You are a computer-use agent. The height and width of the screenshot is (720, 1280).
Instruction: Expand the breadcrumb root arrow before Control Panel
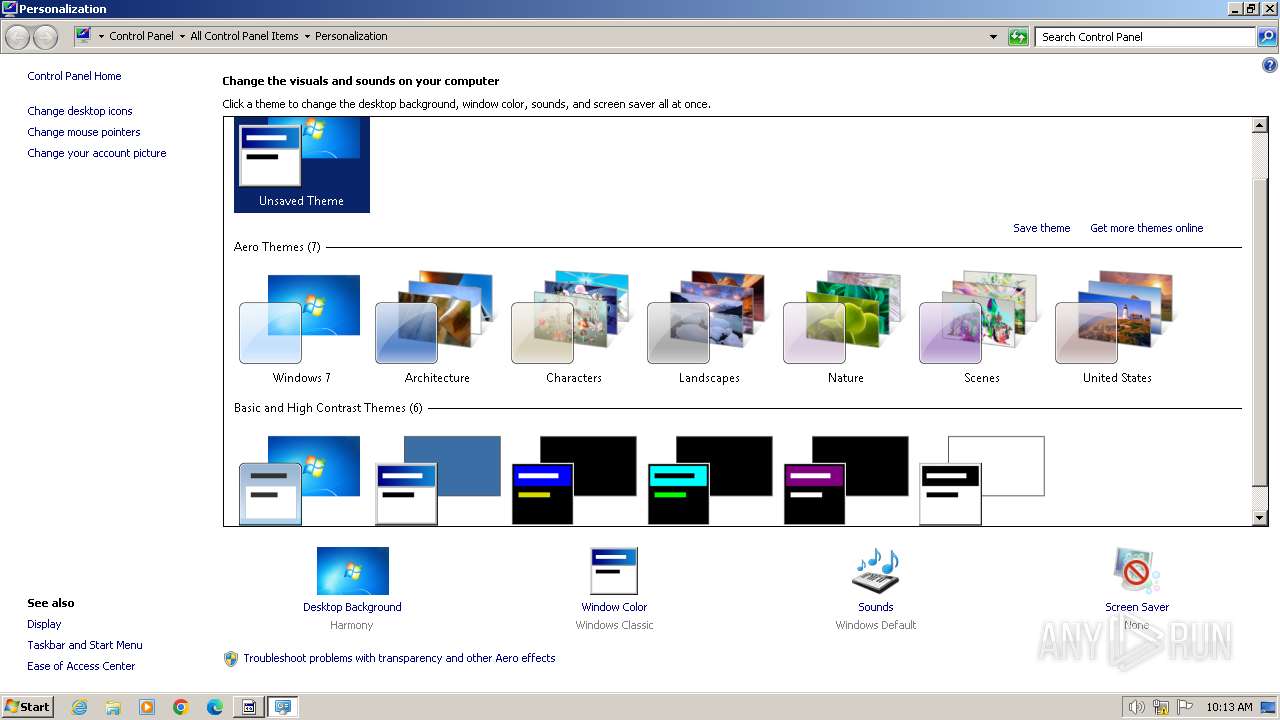[x=101, y=37]
